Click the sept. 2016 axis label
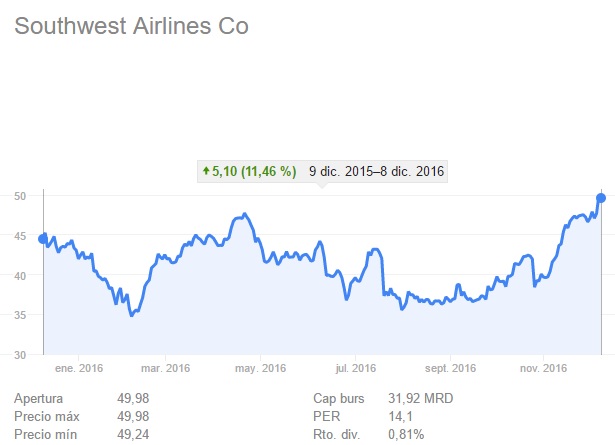 [449, 368]
